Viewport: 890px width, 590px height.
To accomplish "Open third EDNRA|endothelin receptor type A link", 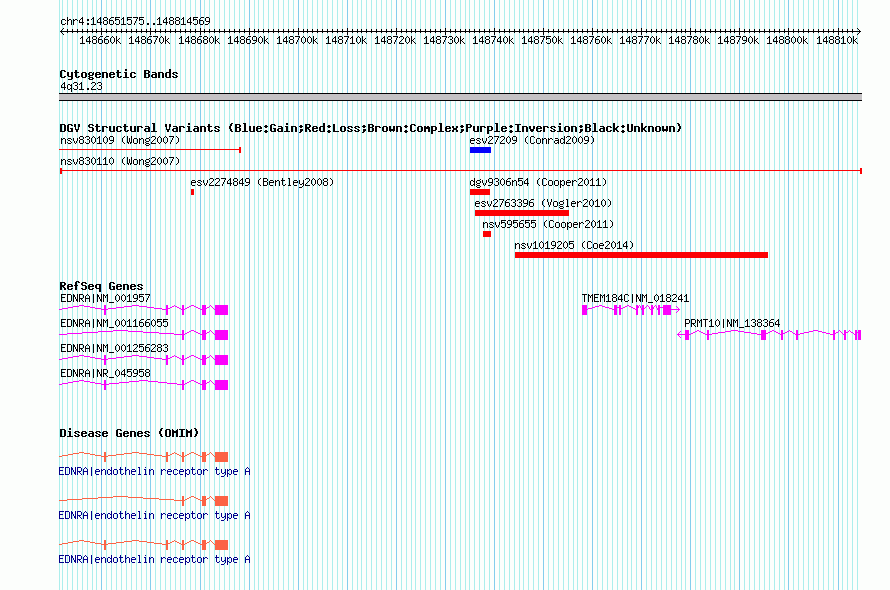I will click(154, 559).
